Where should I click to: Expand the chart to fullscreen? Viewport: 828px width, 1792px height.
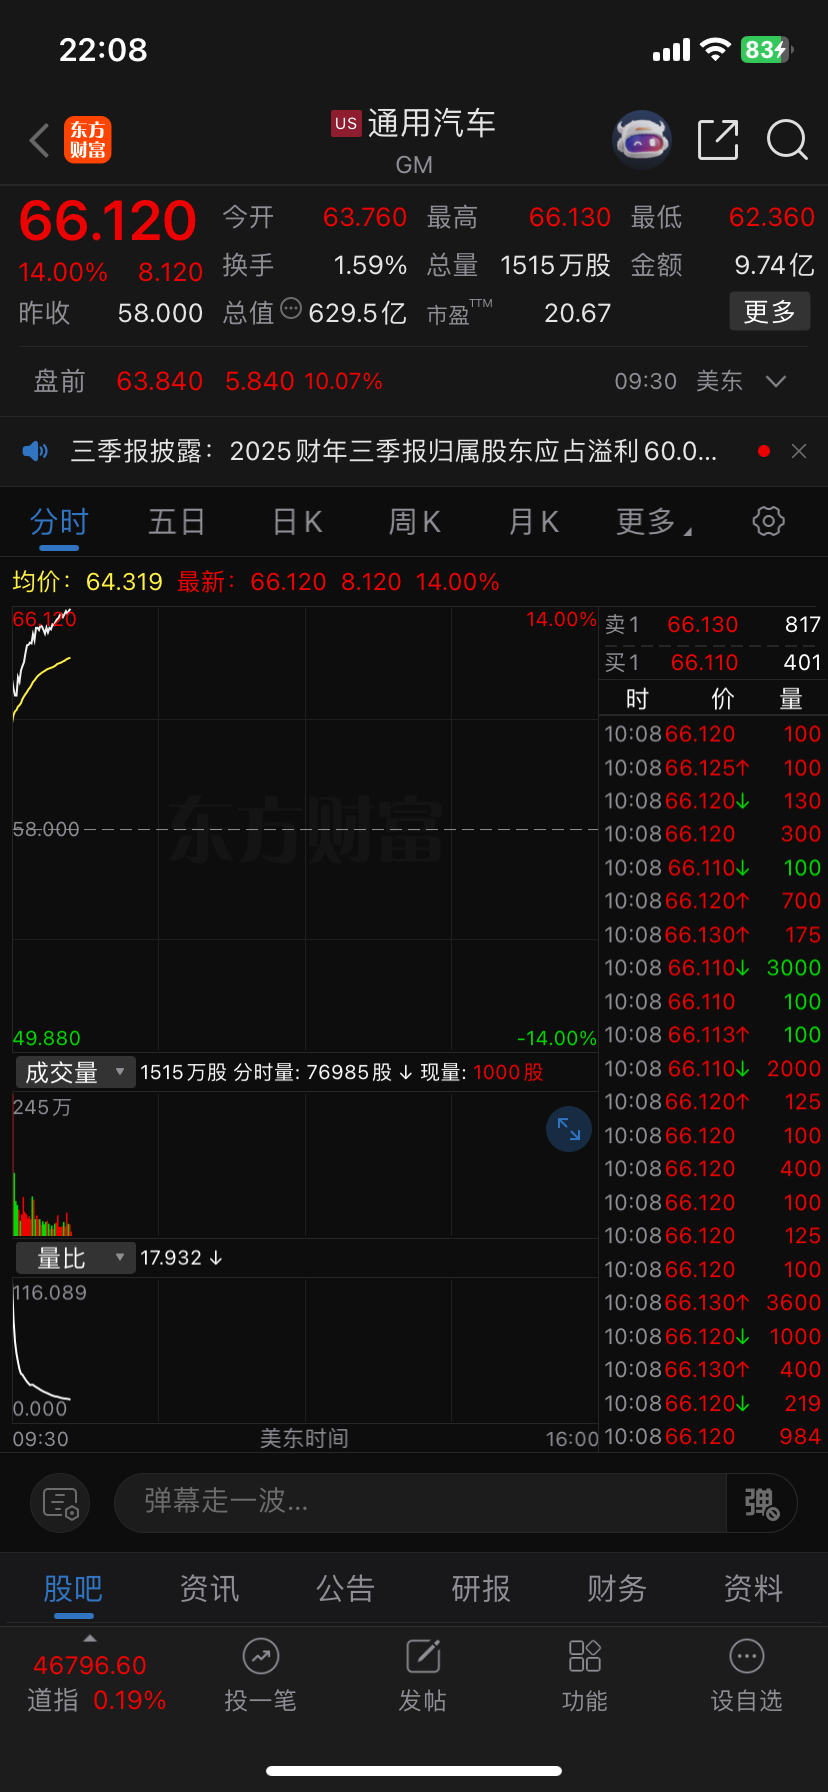coord(569,1129)
